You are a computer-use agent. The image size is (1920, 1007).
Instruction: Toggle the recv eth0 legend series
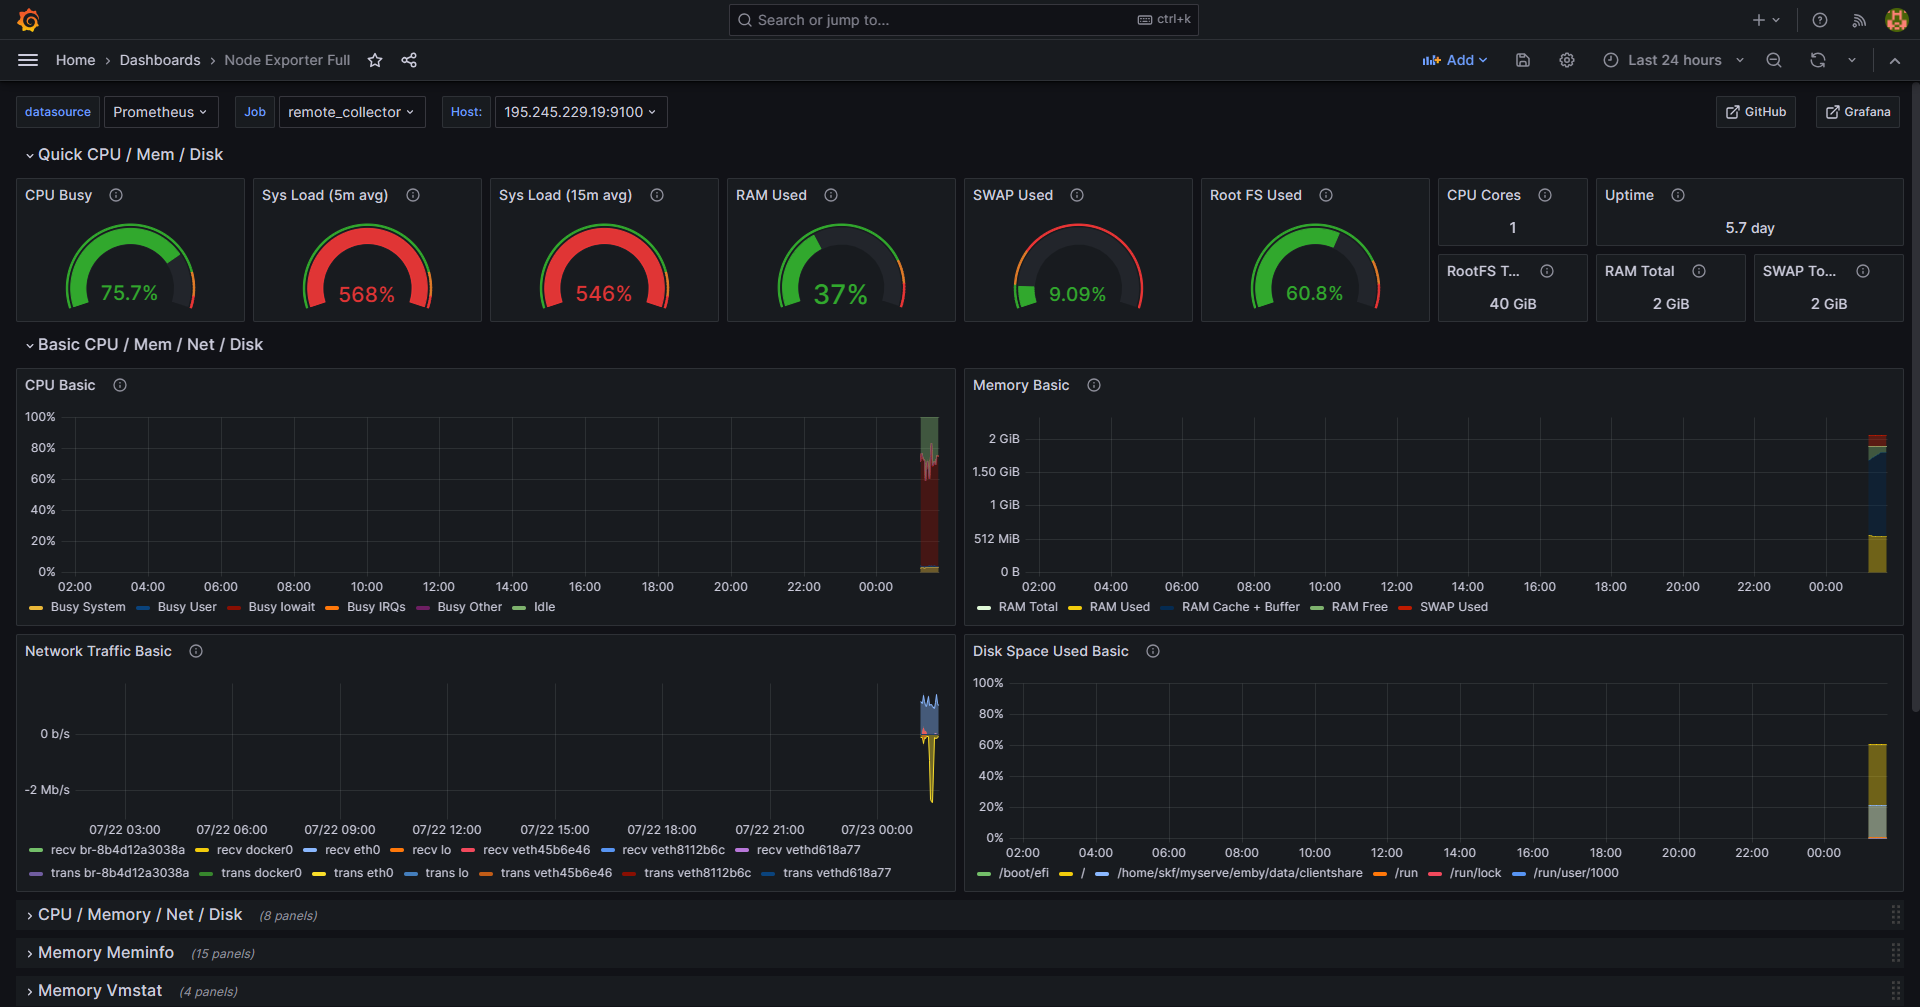(x=352, y=850)
